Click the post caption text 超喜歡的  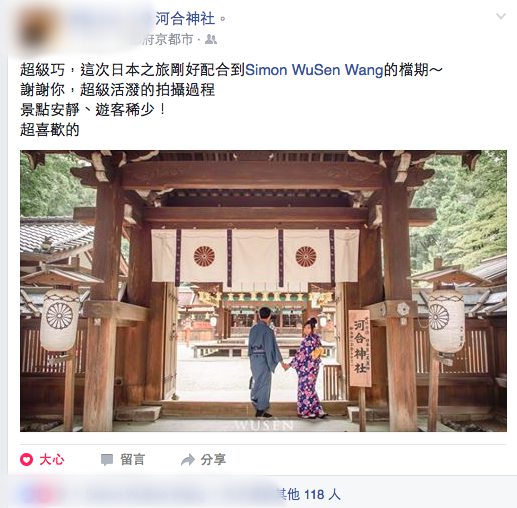pos(50,130)
